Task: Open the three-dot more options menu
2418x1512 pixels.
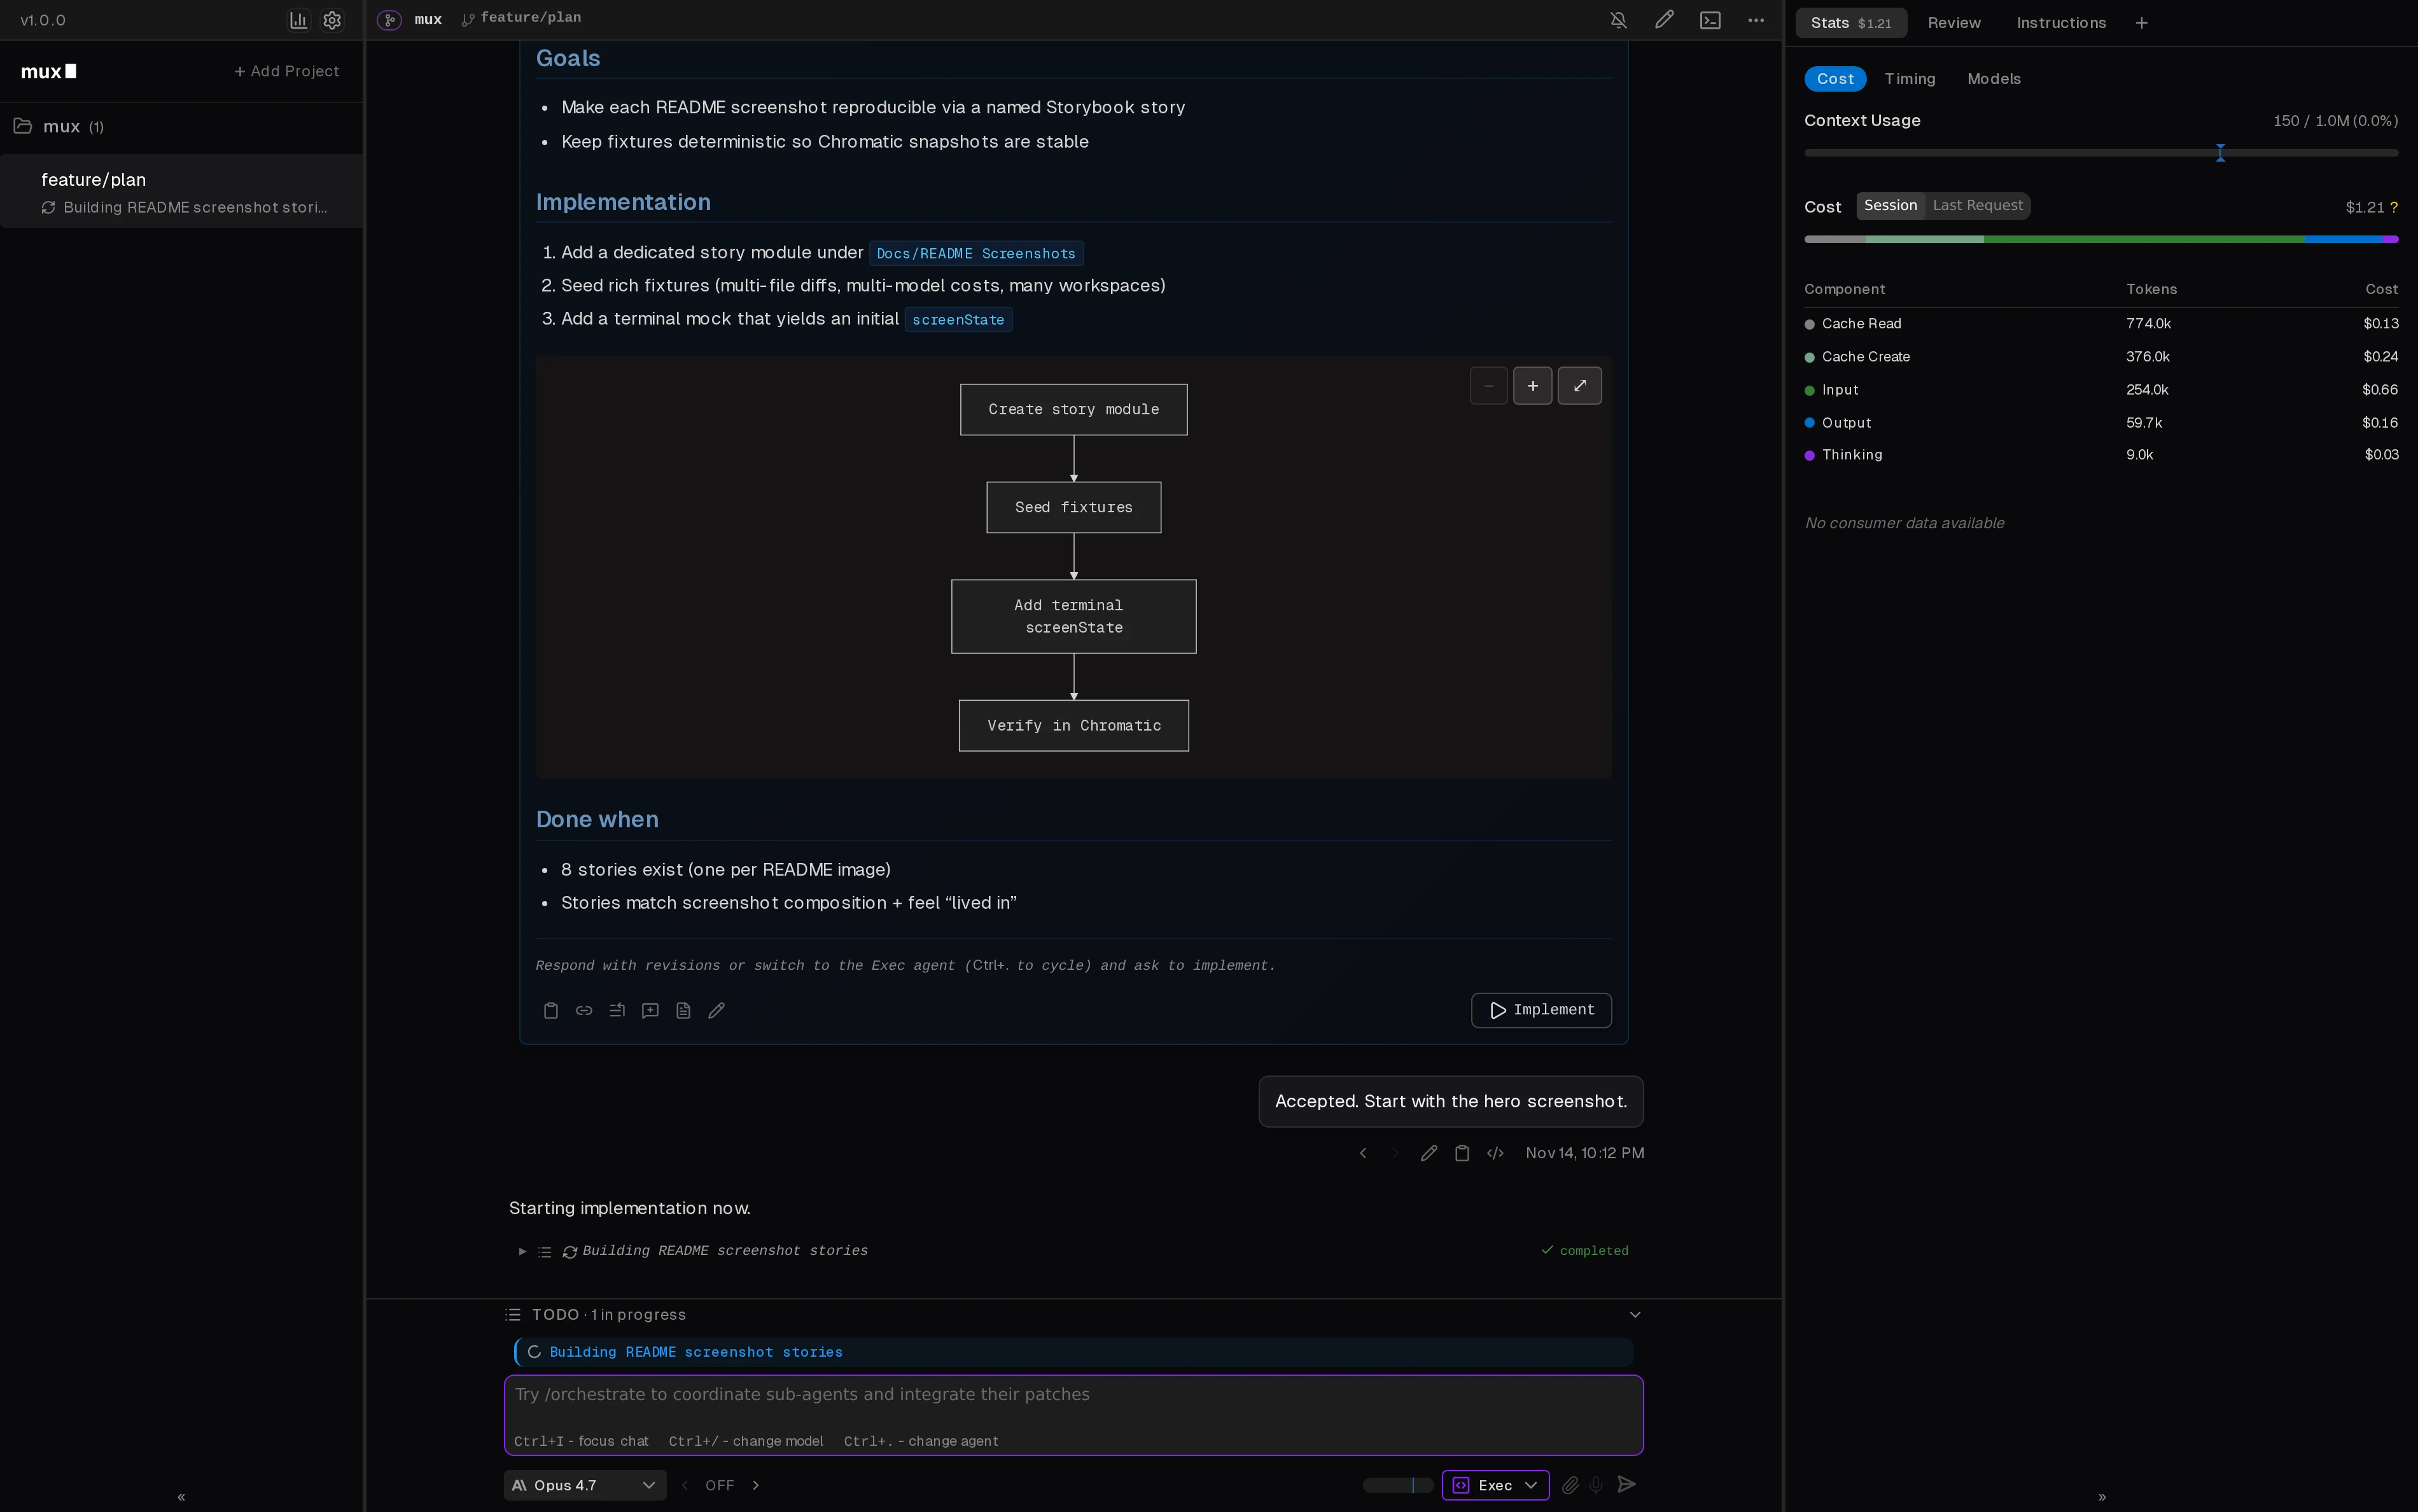Action: tap(1756, 20)
